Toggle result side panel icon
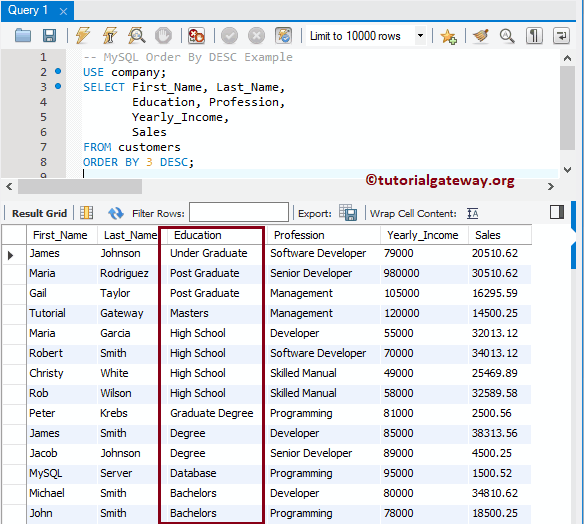584x524 pixels. [x=557, y=212]
